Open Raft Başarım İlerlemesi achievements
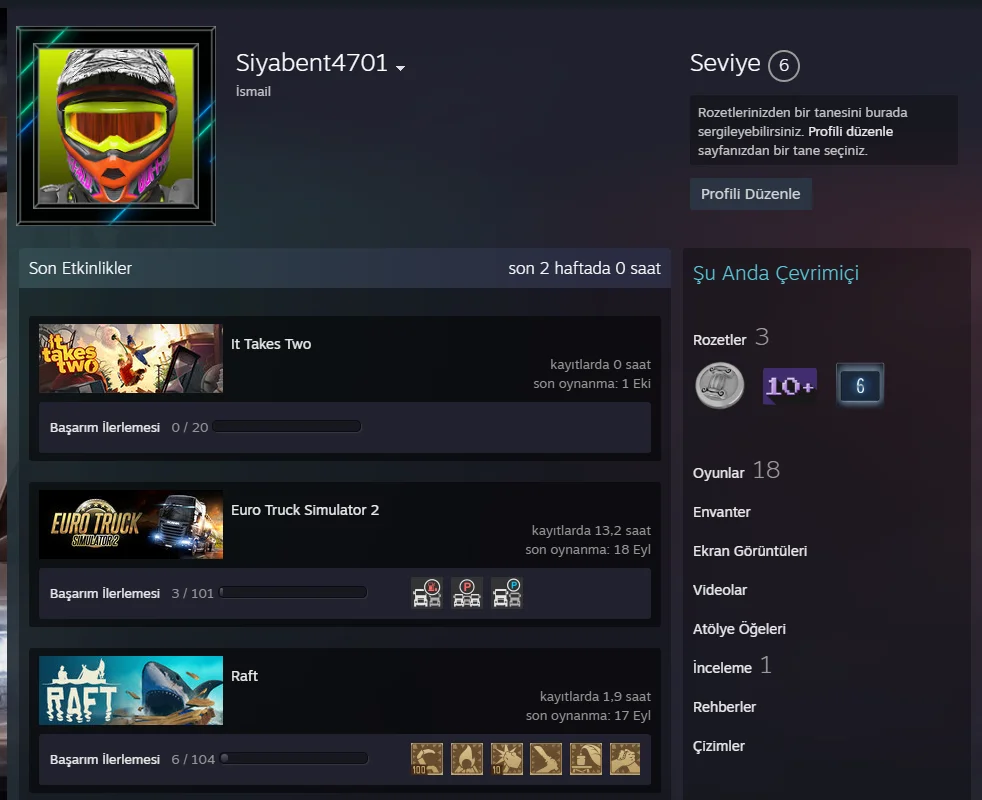 (105, 759)
